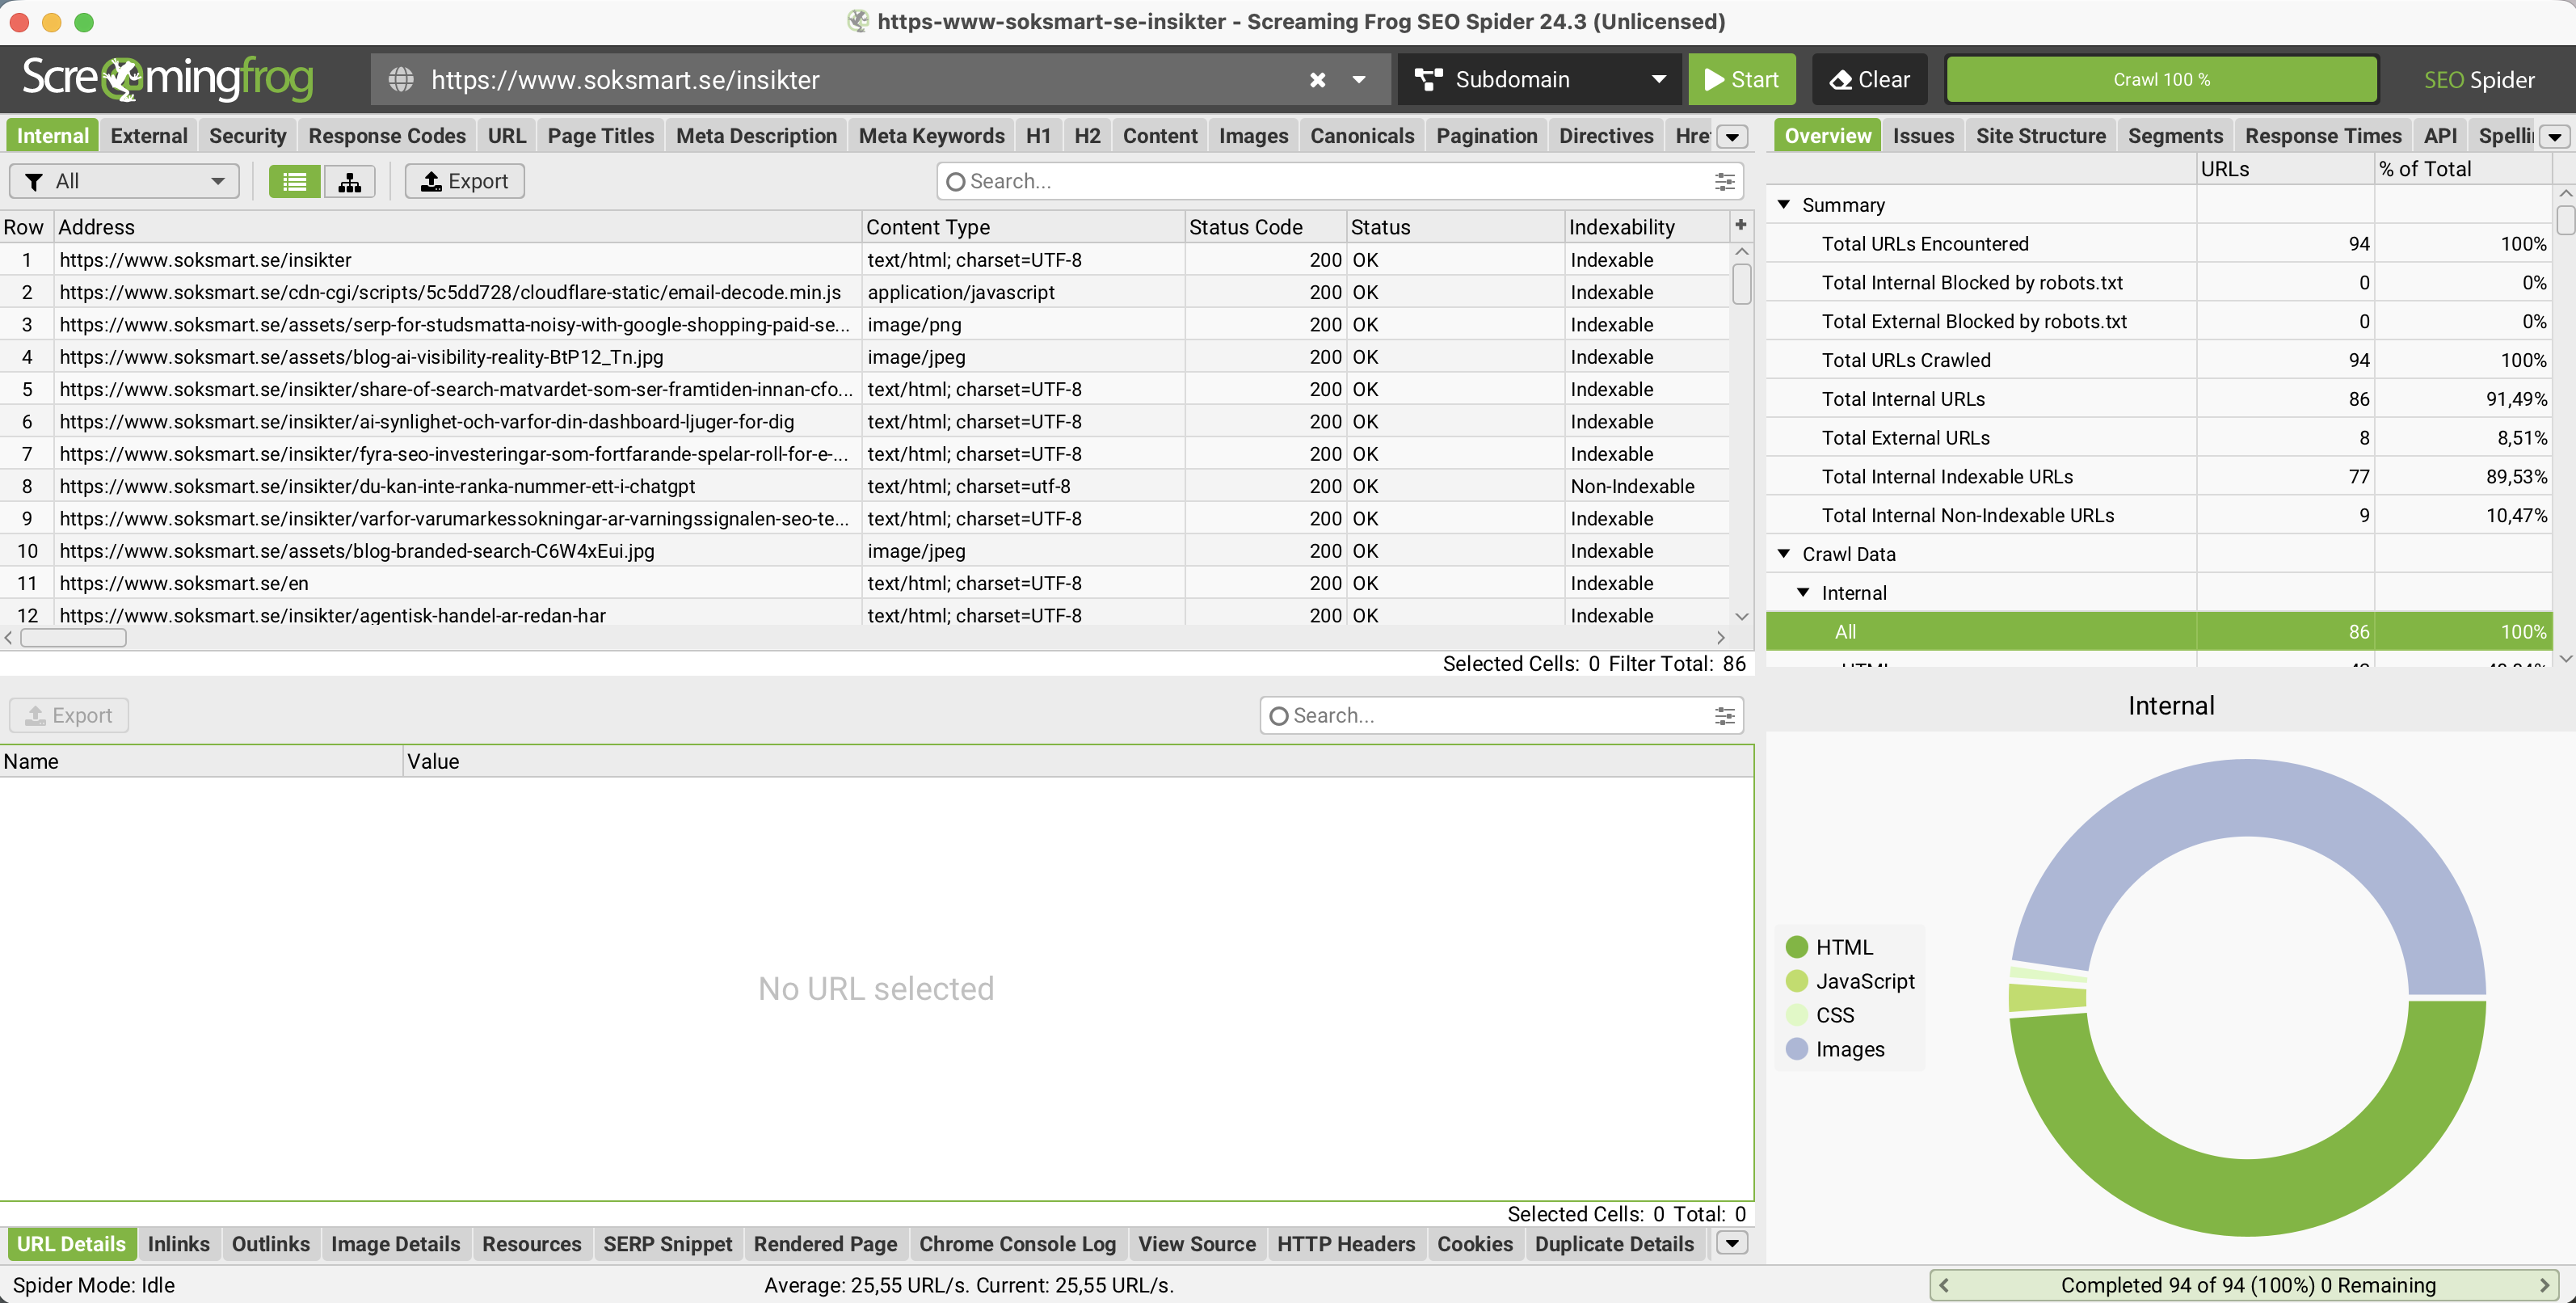The height and width of the screenshot is (1303, 2576).
Task: Select the All row under Internal
Action: (x=2158, y=632)
